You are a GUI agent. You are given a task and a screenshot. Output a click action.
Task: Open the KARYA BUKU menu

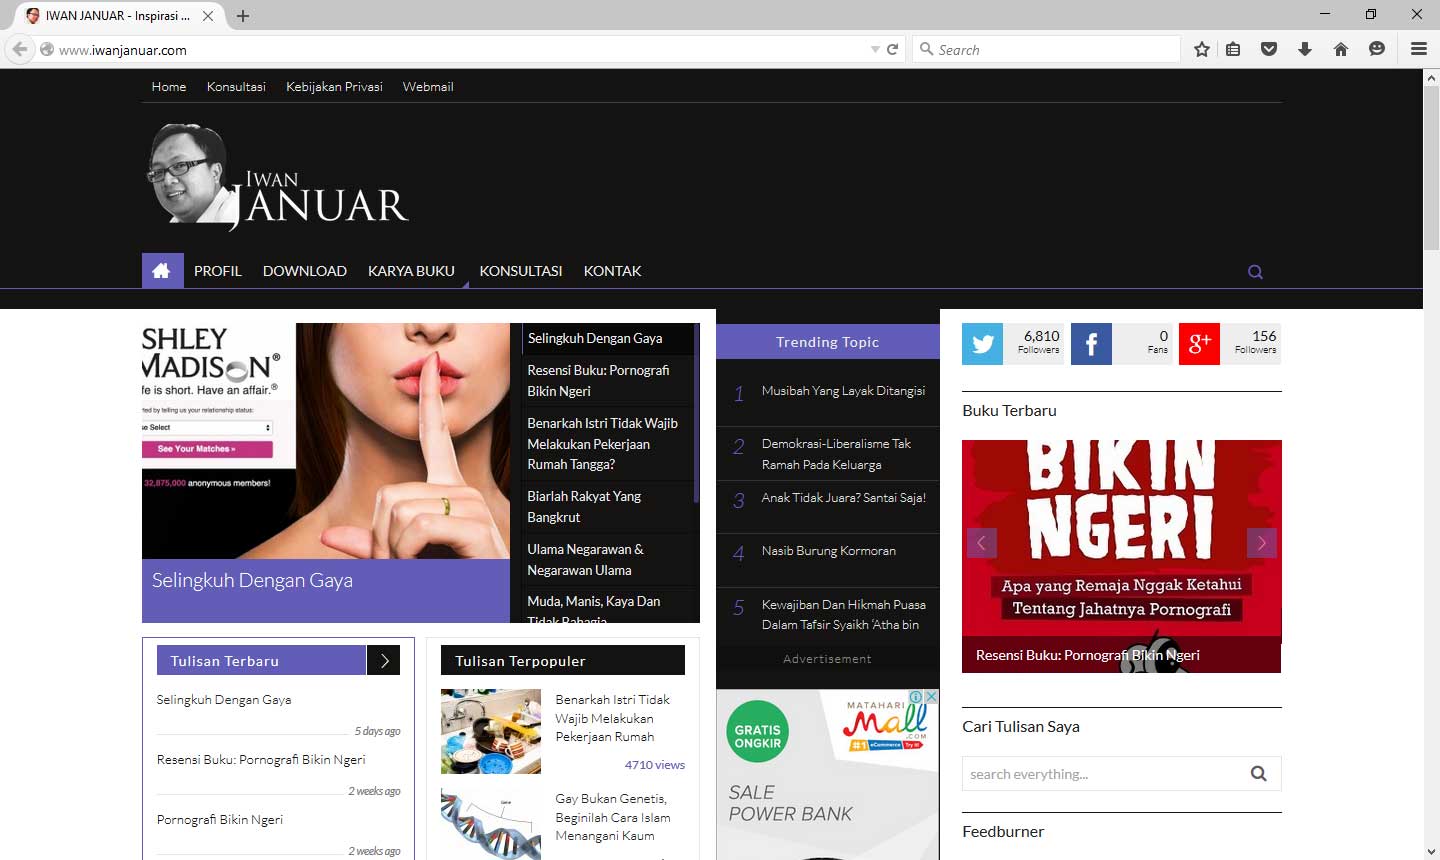click(x=411, y=270)
